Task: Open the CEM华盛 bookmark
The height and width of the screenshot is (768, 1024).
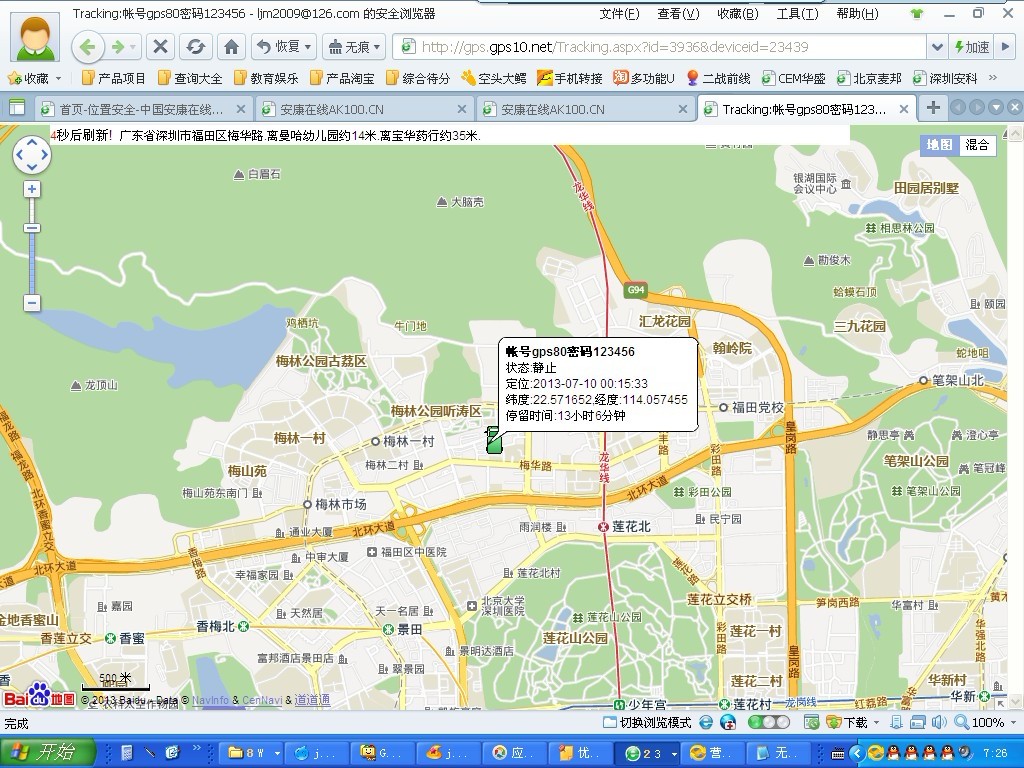Action: click(793, 78)
